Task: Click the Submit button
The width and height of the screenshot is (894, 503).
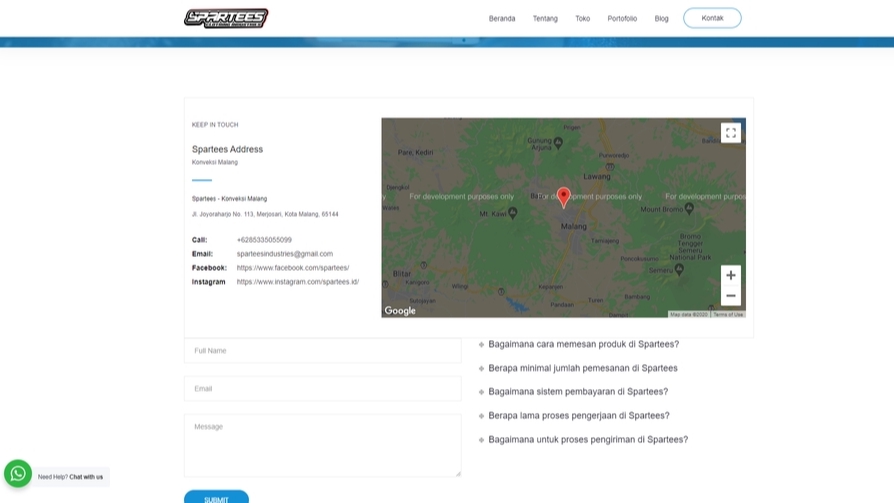Action: coord(216,497)
